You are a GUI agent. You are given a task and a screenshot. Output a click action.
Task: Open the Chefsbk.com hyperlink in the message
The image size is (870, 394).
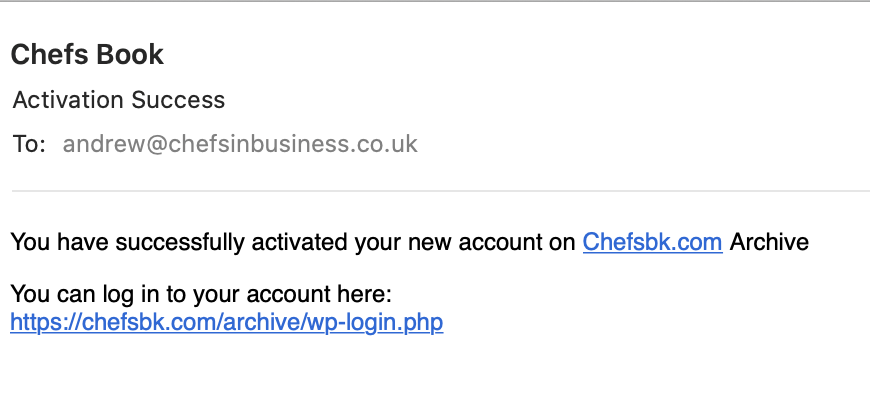[x=652, y=243]
